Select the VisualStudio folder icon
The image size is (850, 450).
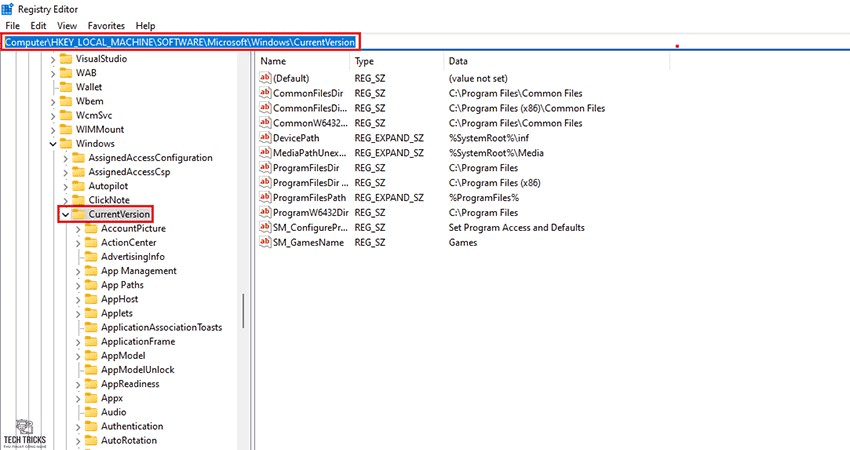[x=66, y=59]
